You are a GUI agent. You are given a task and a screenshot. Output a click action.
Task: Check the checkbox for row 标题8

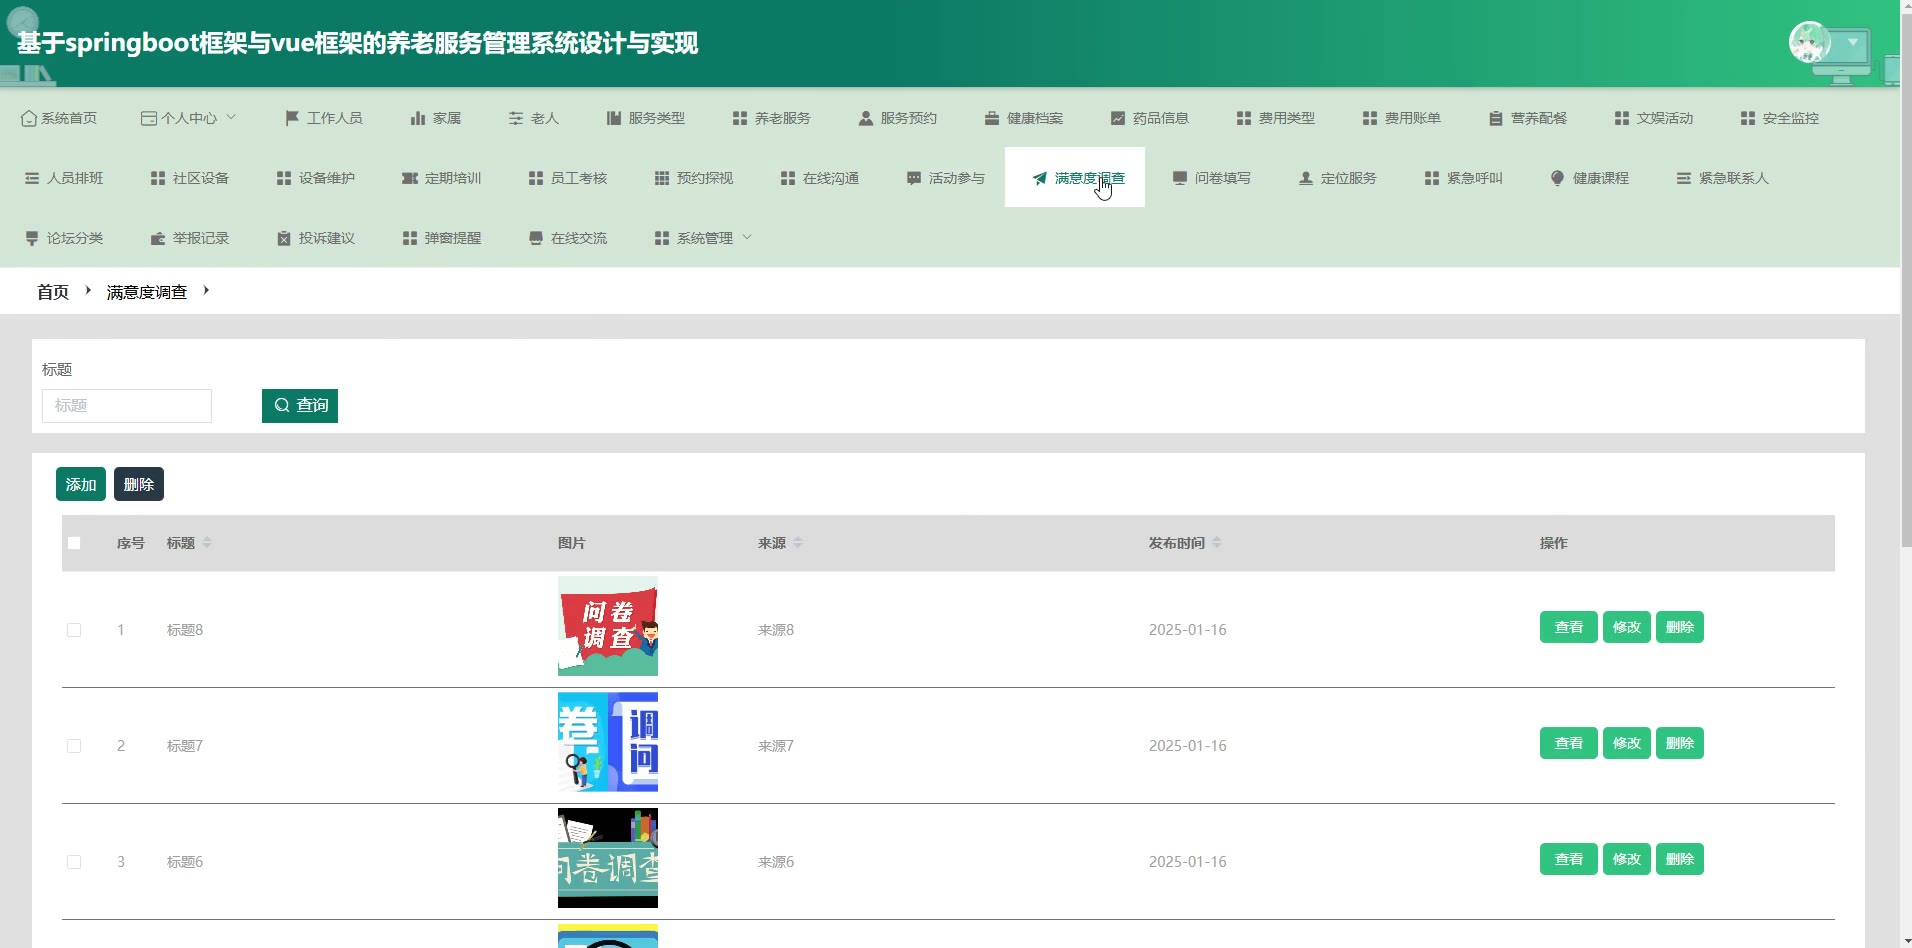click(74, 630)
